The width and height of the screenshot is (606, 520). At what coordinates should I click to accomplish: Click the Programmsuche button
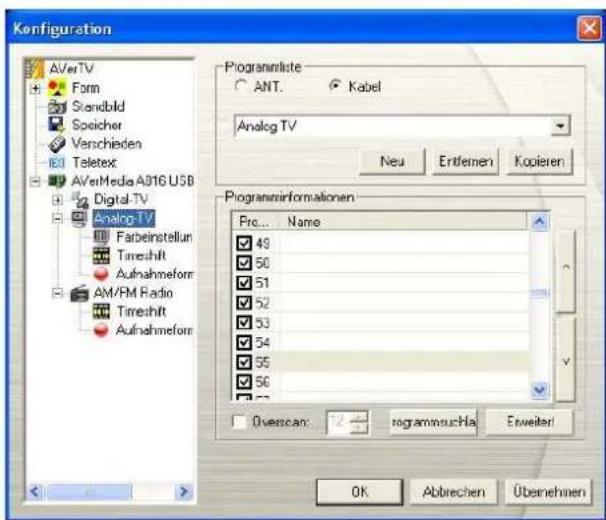pyautogui.click(x=434, y=422)
